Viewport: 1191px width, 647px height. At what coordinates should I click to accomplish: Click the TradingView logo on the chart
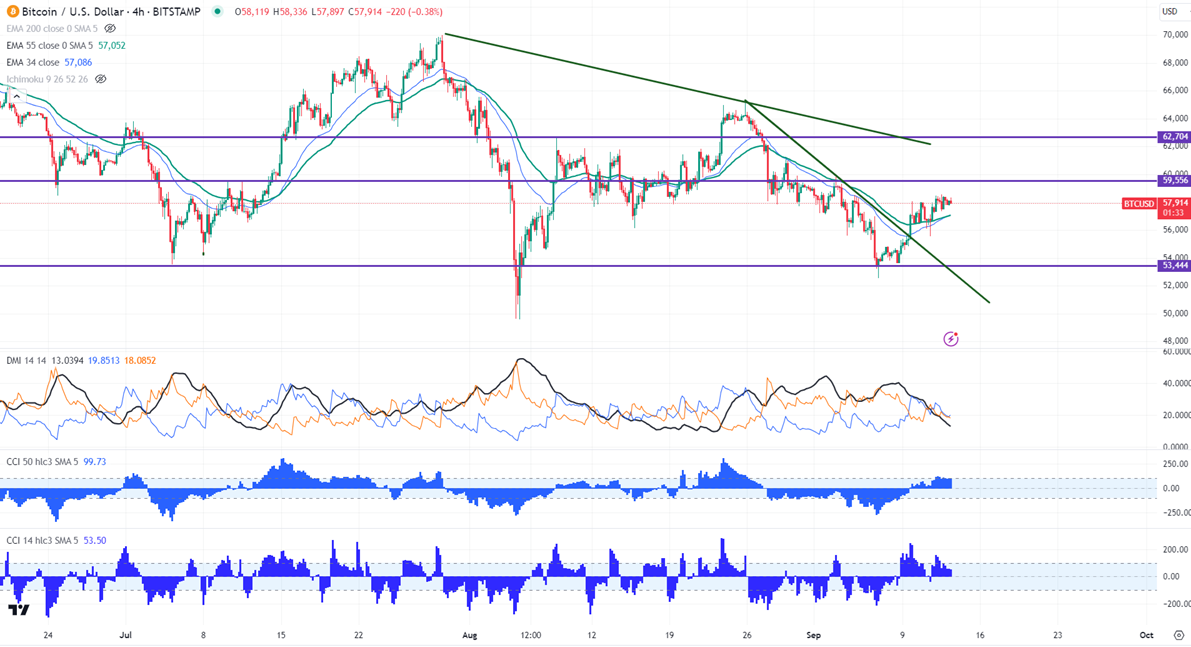tap(18, 609)
